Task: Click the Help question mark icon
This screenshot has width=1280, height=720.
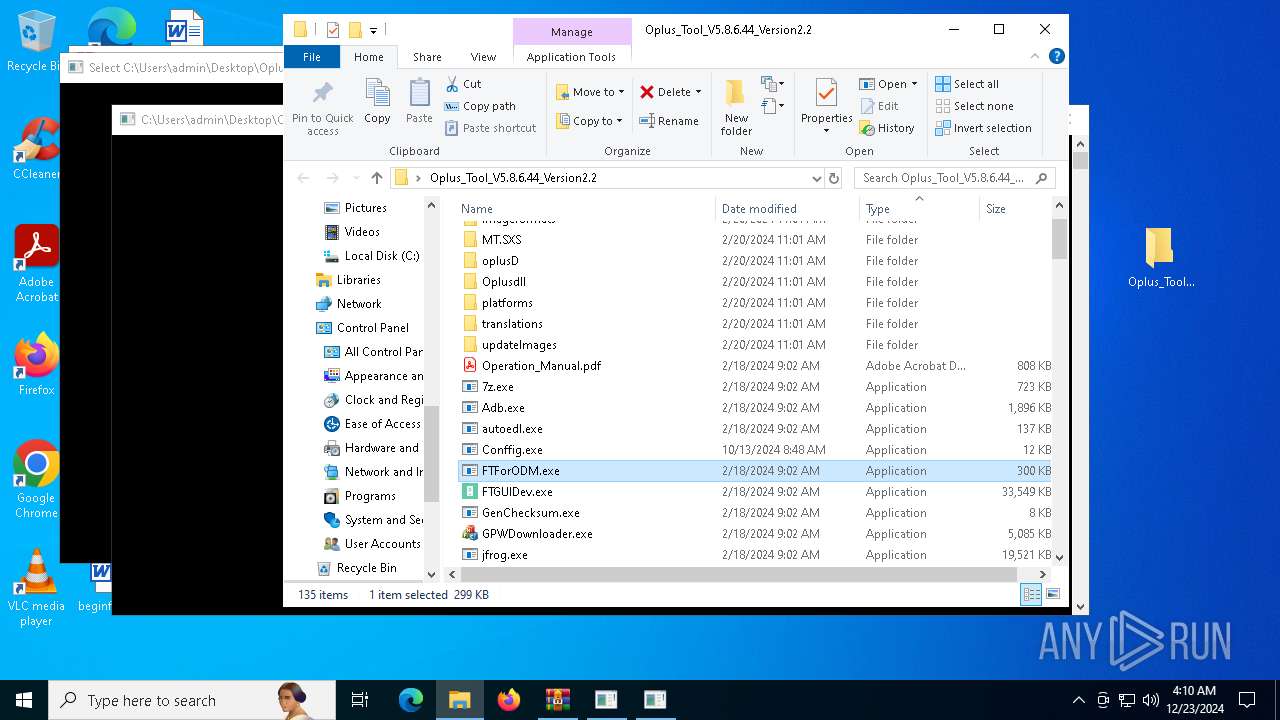Action: (x=1056, y=57)
